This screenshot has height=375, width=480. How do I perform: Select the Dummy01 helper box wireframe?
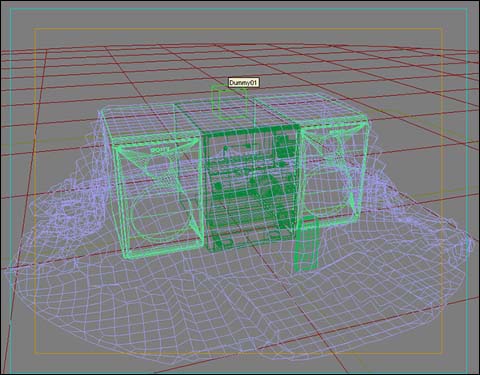[230, 102]
